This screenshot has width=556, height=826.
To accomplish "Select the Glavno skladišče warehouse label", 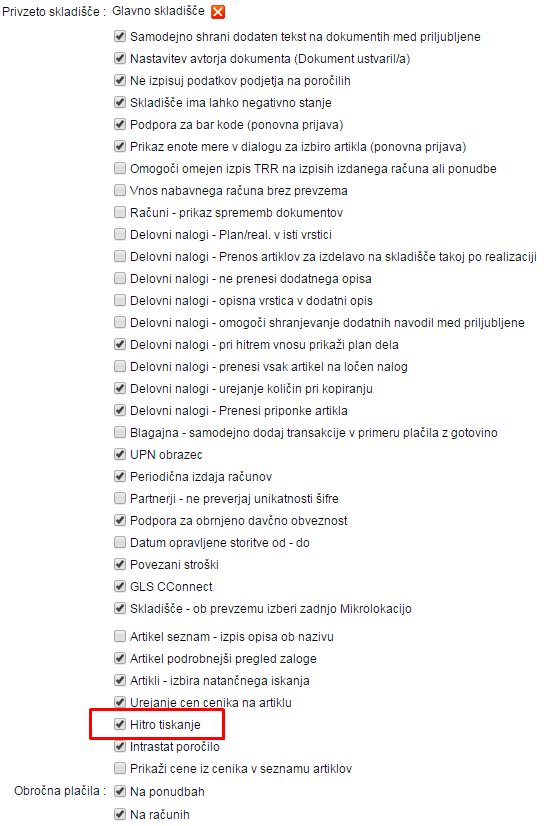I will point(158,11).
